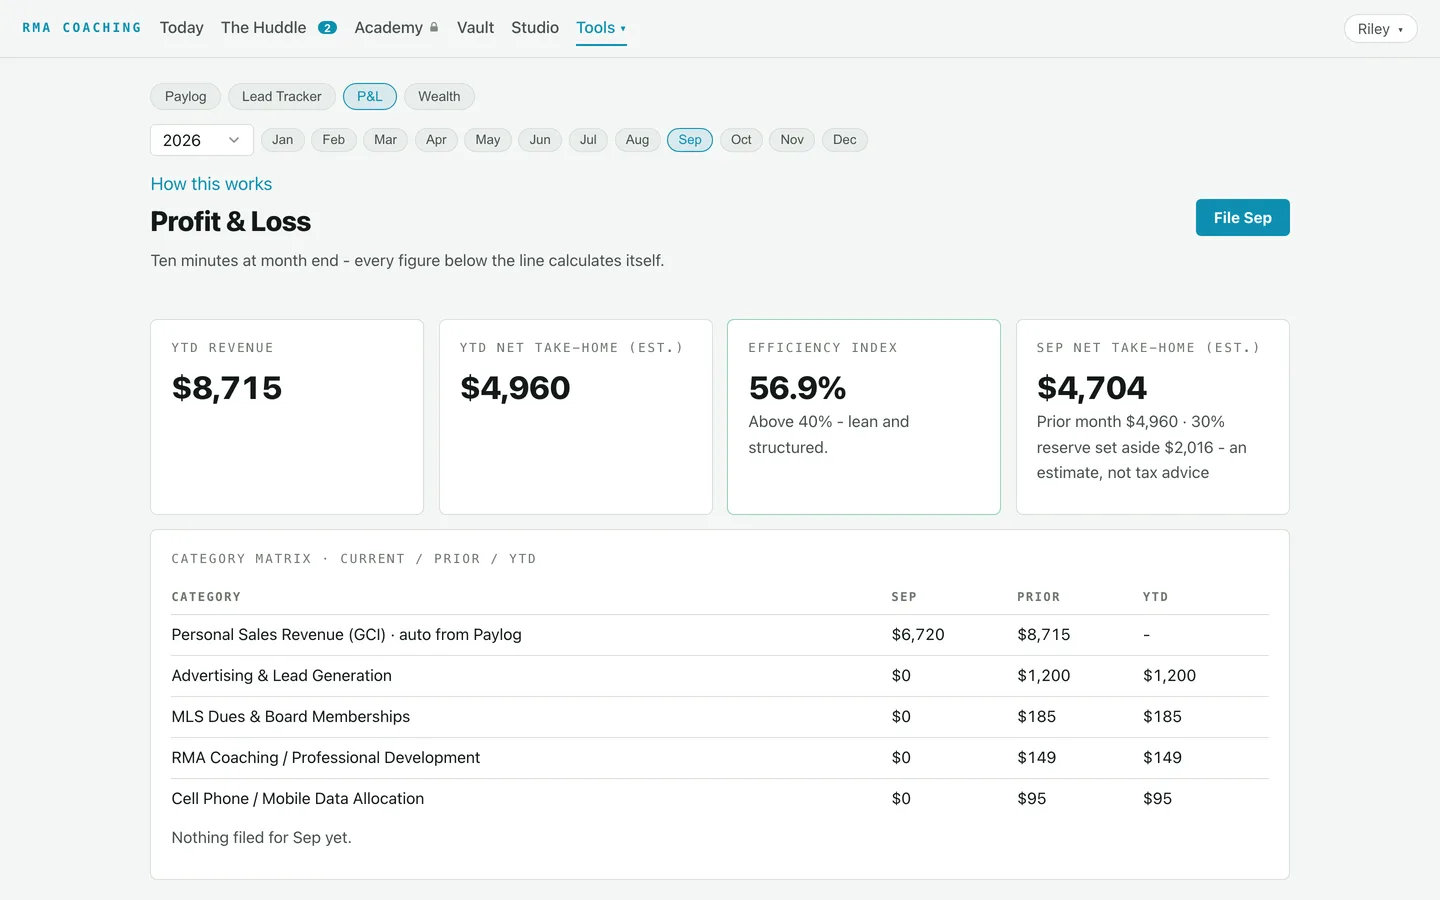
Task: Click the YTD Revenue card
Action: (x=287, y=417)
